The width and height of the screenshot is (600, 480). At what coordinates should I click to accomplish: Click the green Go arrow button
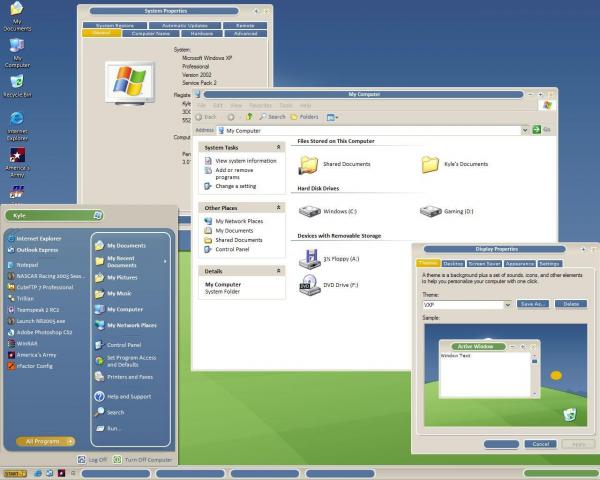pos(536,130)
